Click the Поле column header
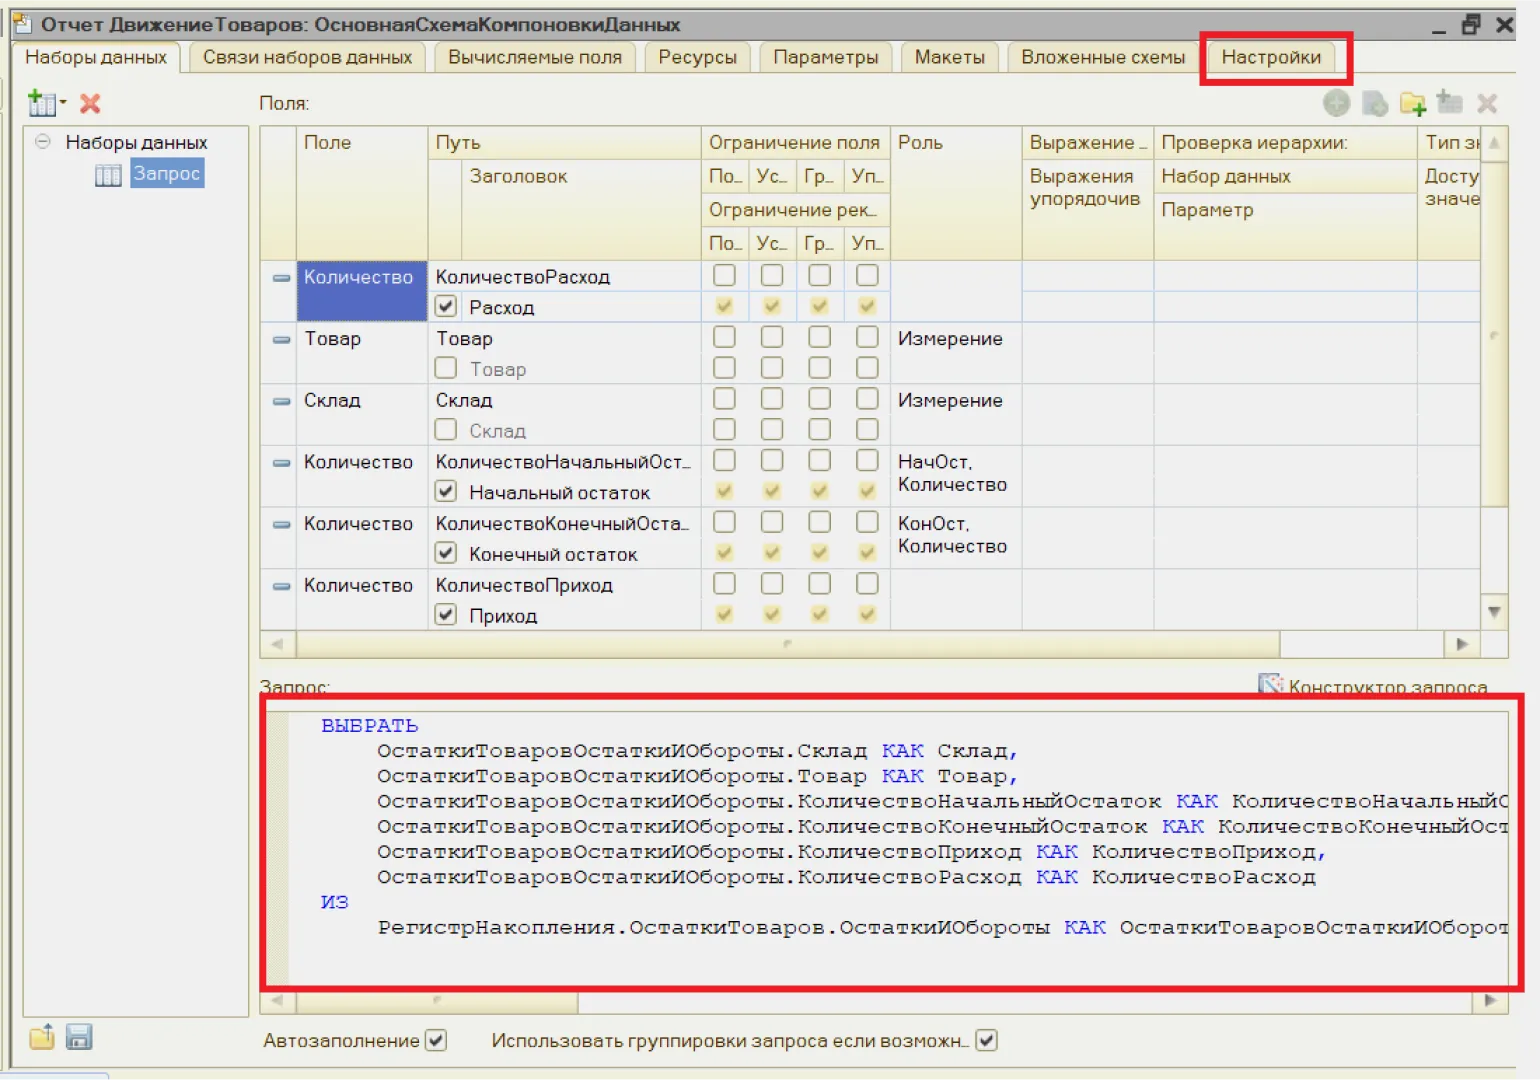The width and height of the screenshot is (1540, 1080). tap(328, 143)
